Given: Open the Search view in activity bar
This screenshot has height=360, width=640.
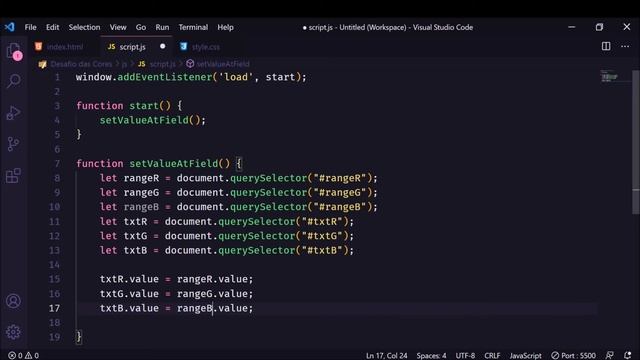Looking at the screenshot, I should pyautogui.click(x=13, y=81).
